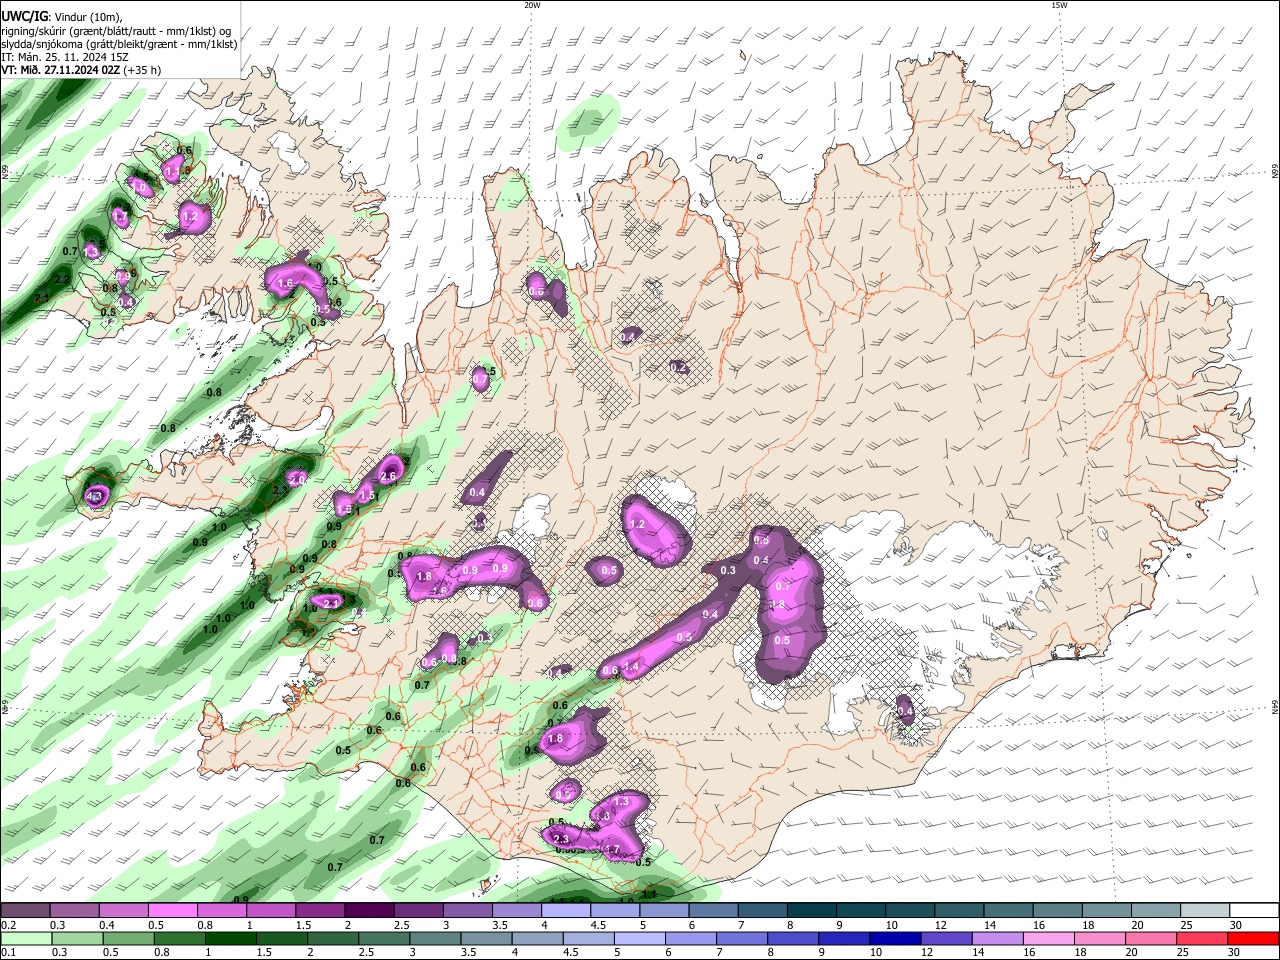Select dark teal snow swatch between 8 and 9
This screenshot has width=1280, height=960.
coord(812,911)
